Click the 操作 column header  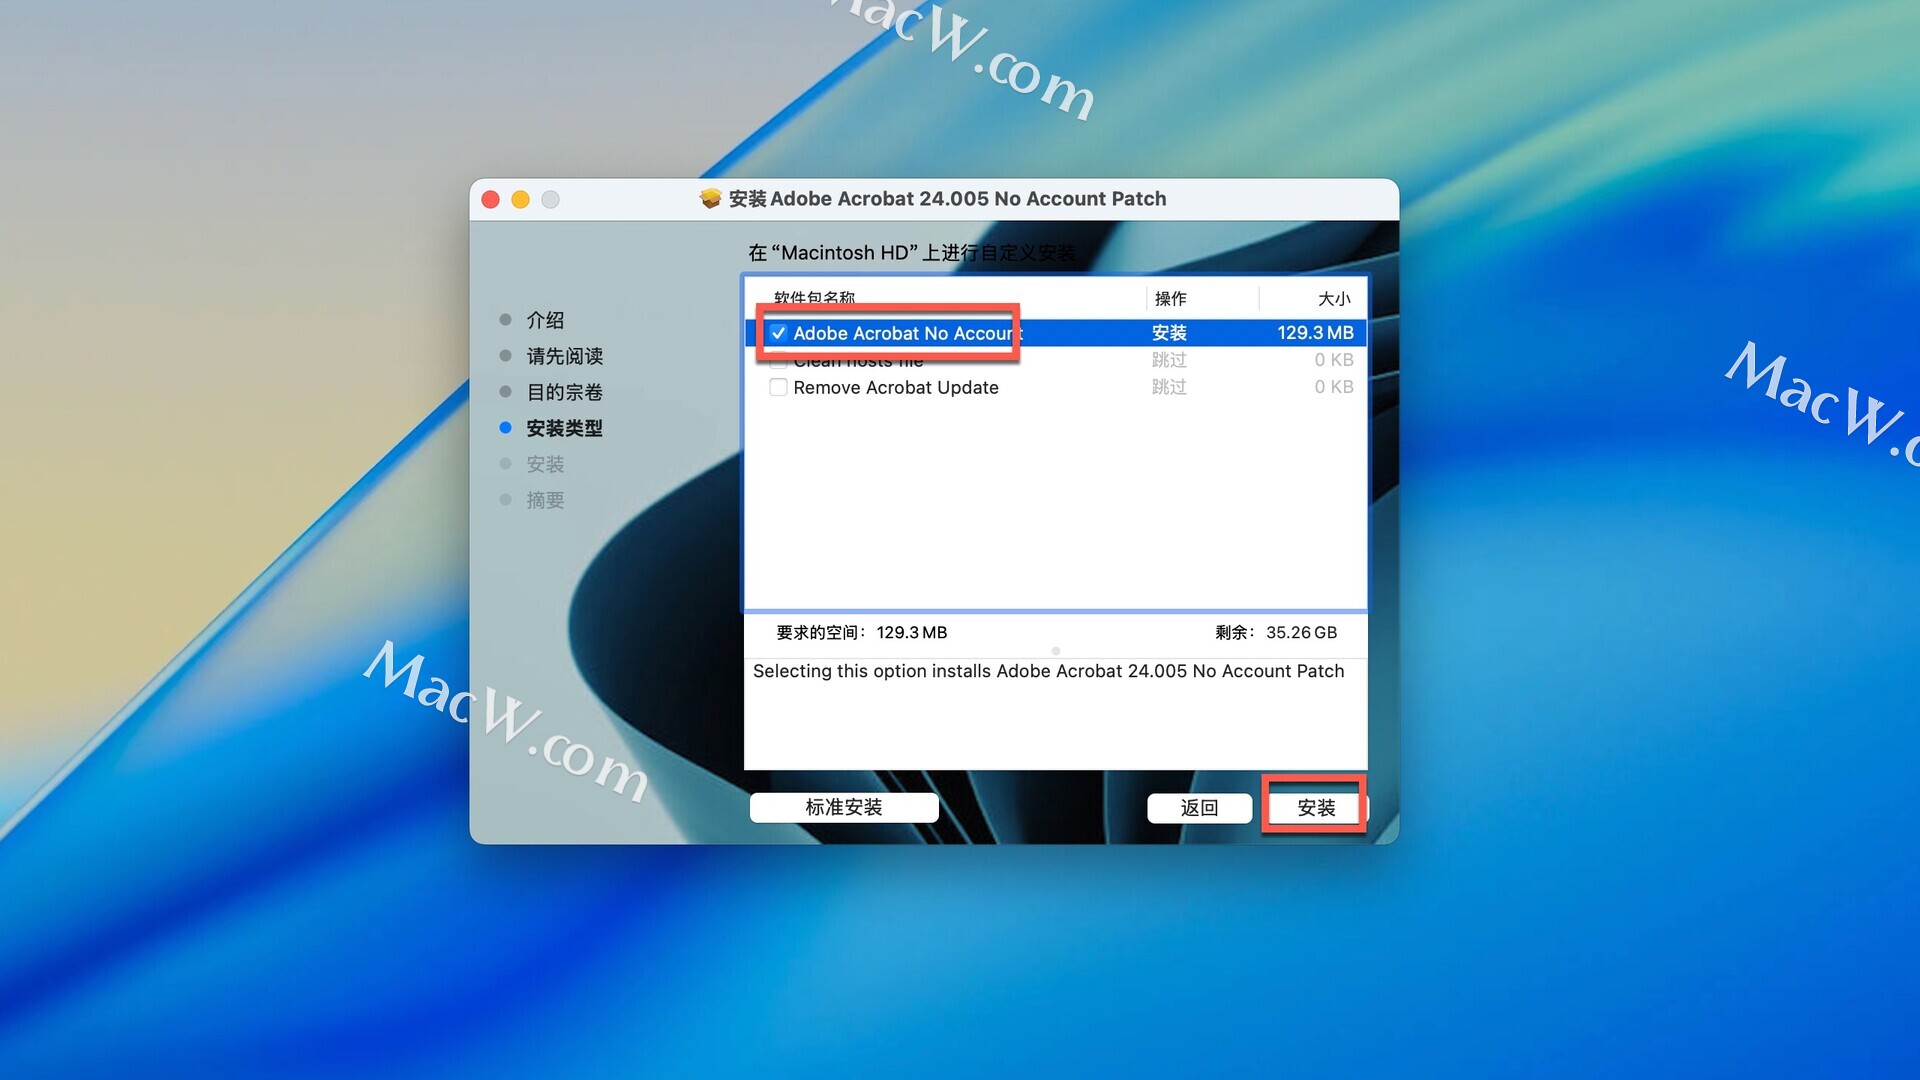[1170, 298]
